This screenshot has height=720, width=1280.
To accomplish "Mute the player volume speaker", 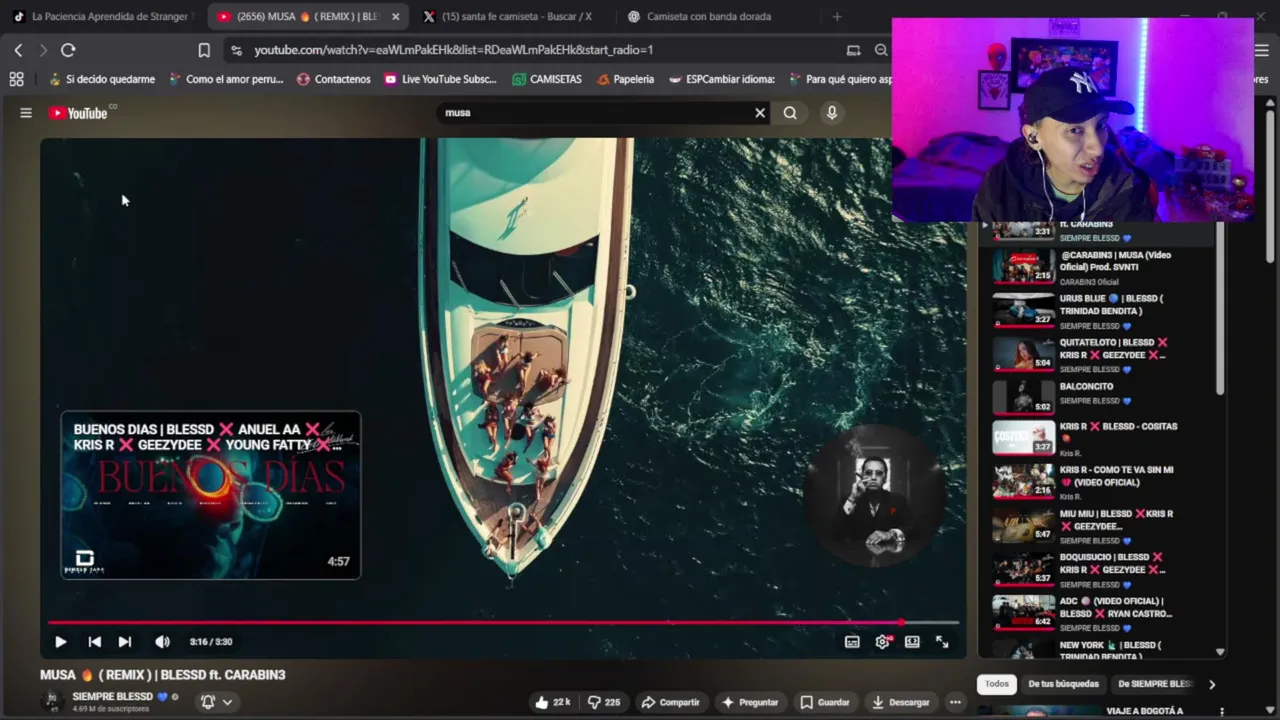I will click(x=162, y=642).
